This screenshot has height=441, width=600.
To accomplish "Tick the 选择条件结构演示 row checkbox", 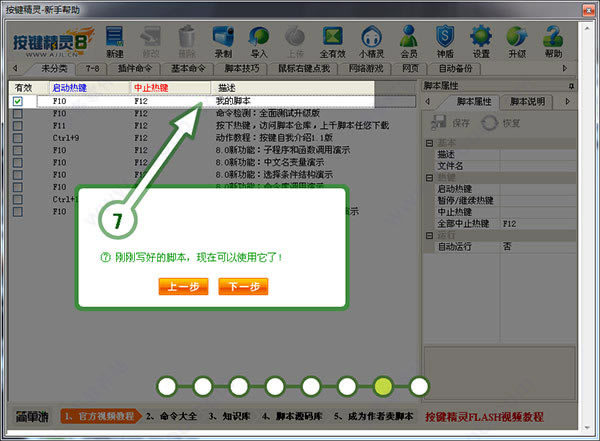I will [x=18, y=175].
